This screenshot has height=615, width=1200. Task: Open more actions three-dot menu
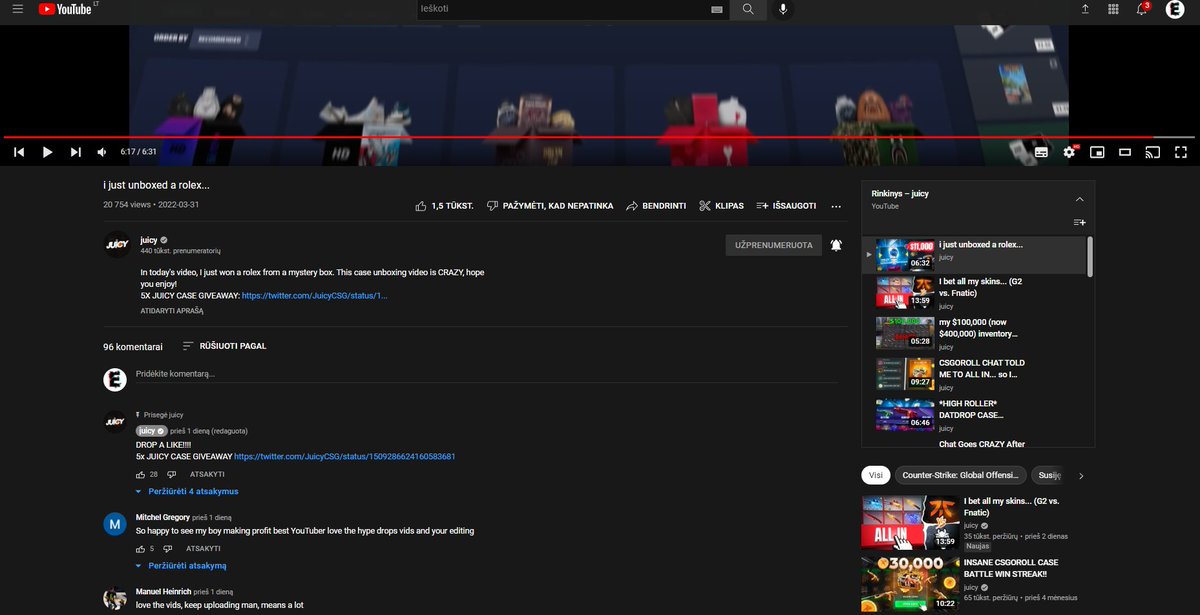click(836, 206)
